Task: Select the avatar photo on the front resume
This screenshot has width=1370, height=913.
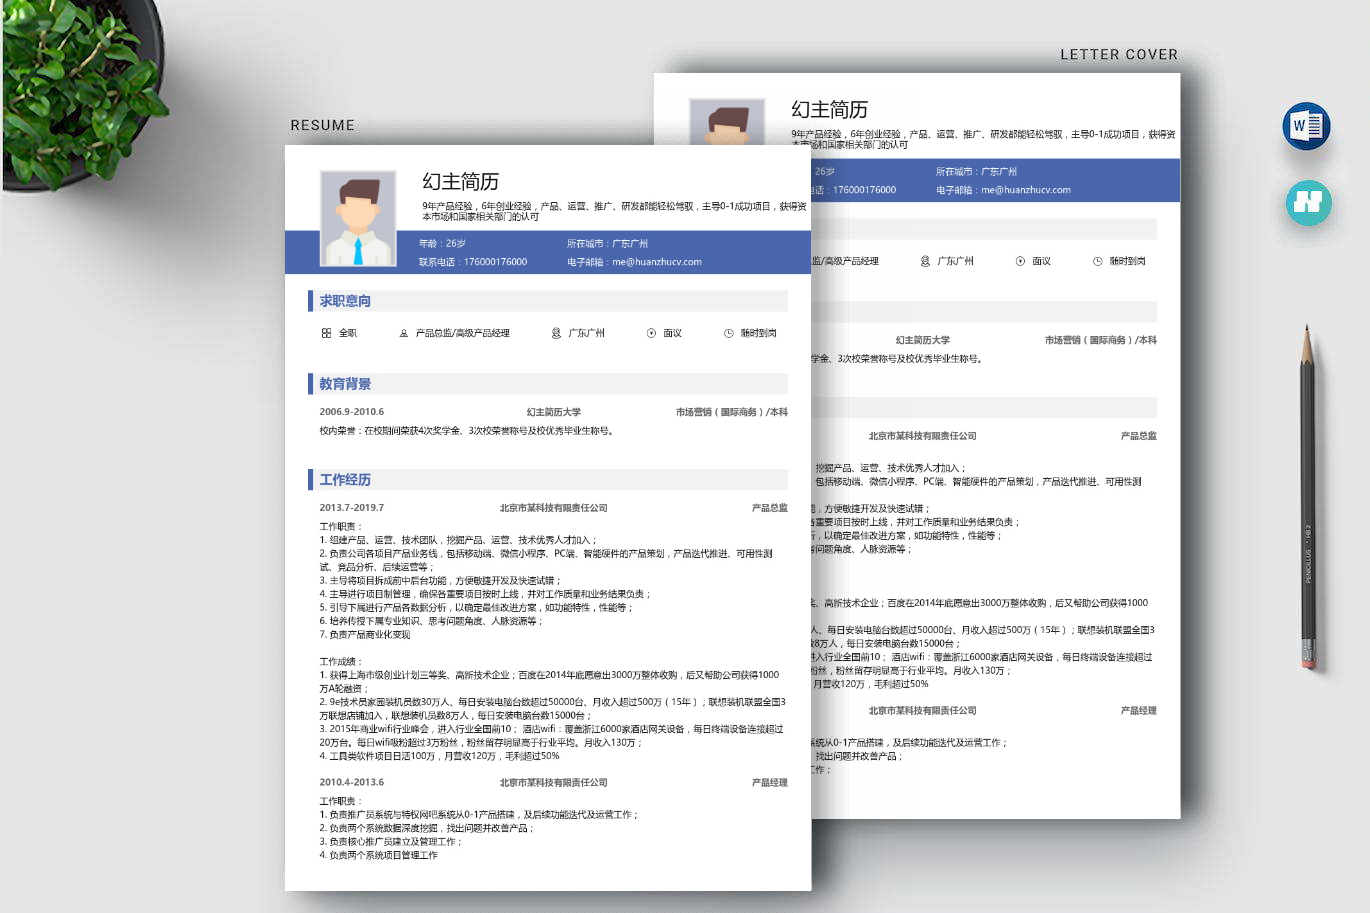Action: coord(358,218)
